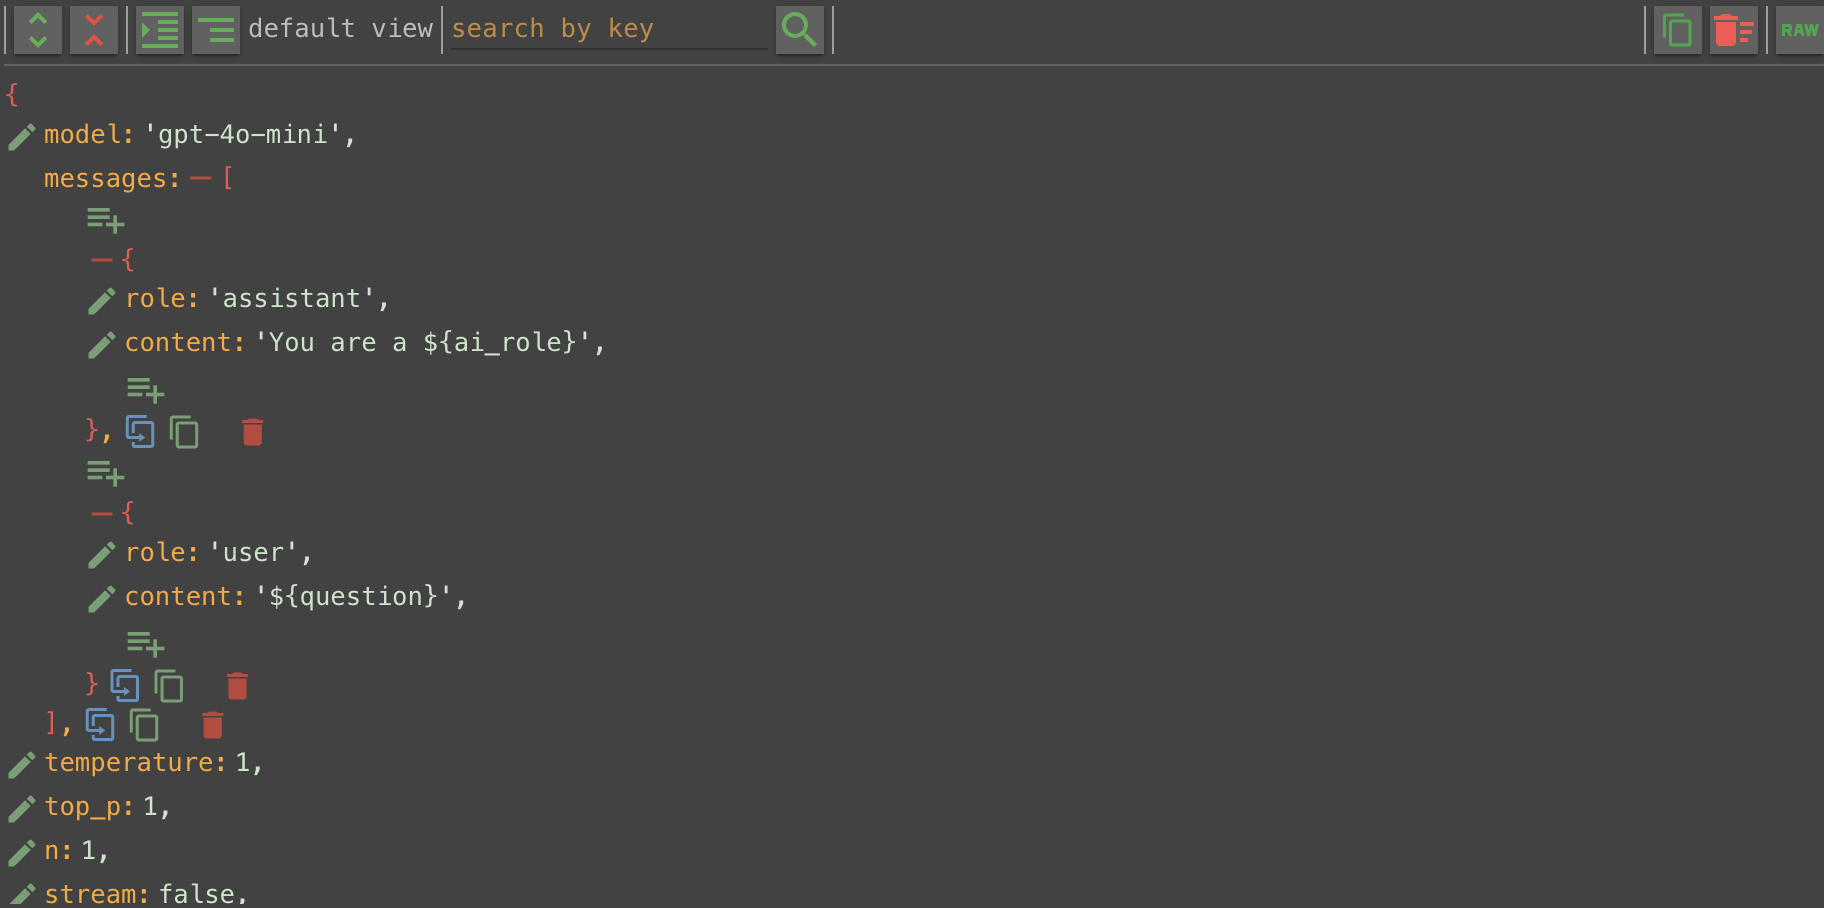Image resolution: width=1824 pixels, height=908 pixels.
Task: Delete the whole messages array
Action: pyautogui.click(x=213, y=725)
